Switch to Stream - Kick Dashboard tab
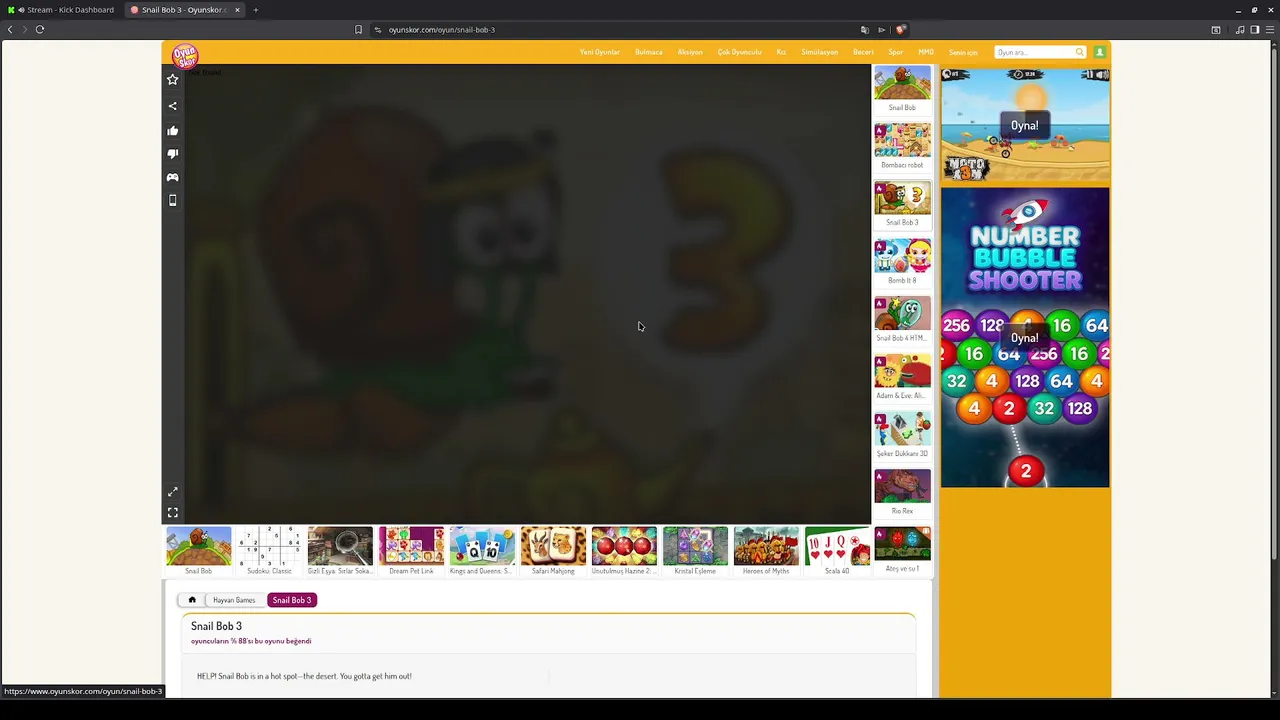Screen dimensions: 1280x720 (x=61, y=10)
